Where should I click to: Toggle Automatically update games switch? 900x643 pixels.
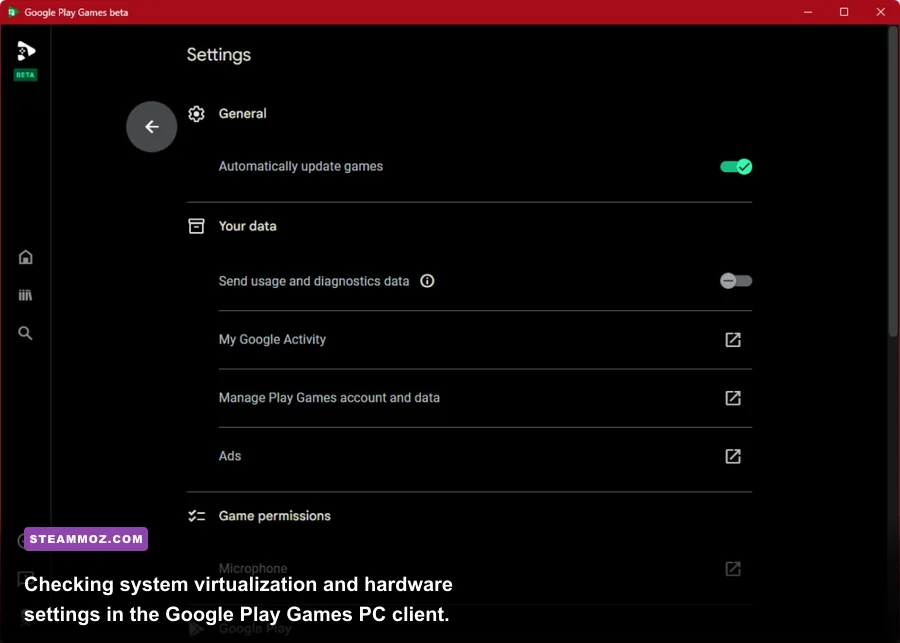pos(736,166)
